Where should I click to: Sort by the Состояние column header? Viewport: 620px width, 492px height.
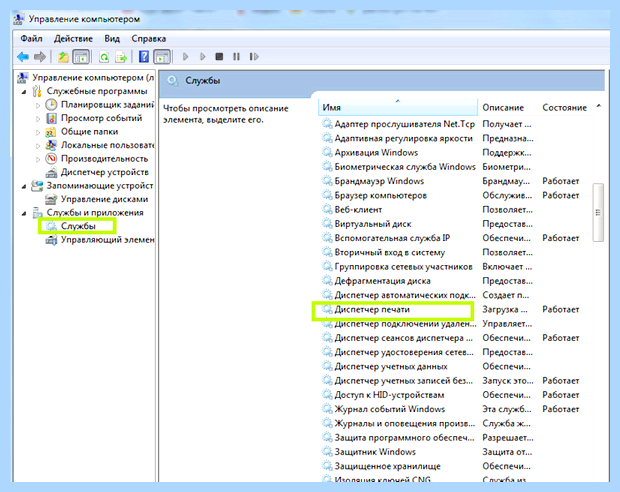(565, 107)
